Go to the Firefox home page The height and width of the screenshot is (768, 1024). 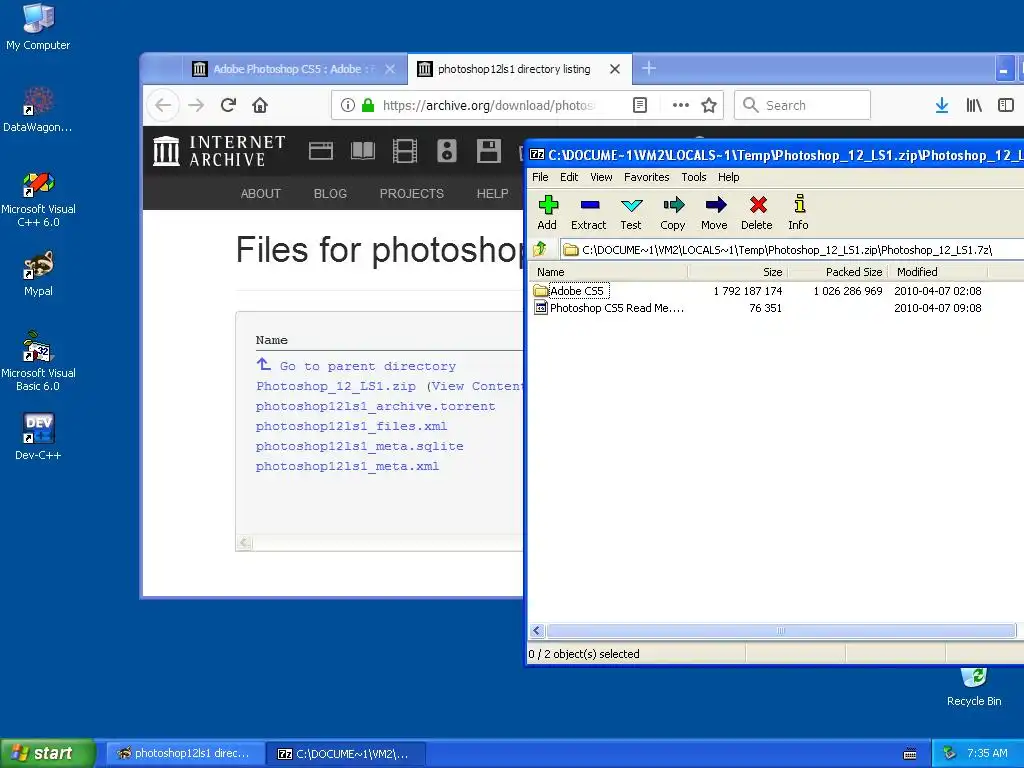click(x=260, y=105)
